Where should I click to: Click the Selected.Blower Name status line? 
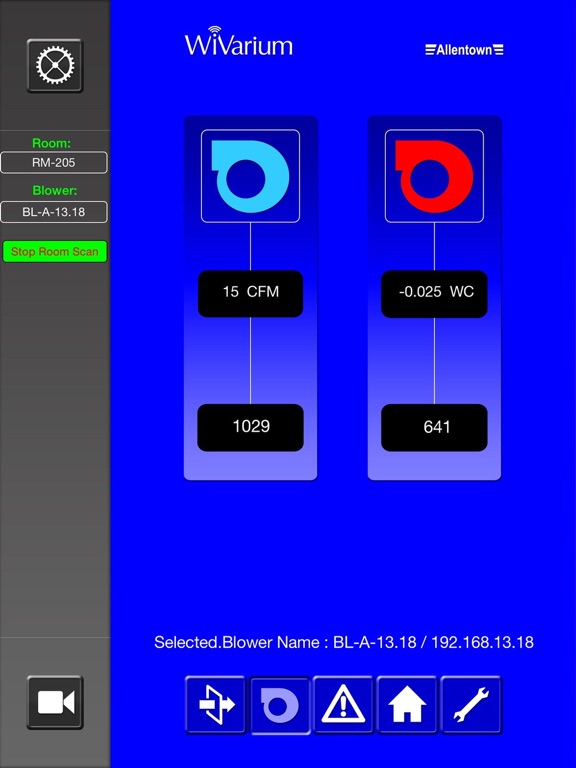coord(344,642)
